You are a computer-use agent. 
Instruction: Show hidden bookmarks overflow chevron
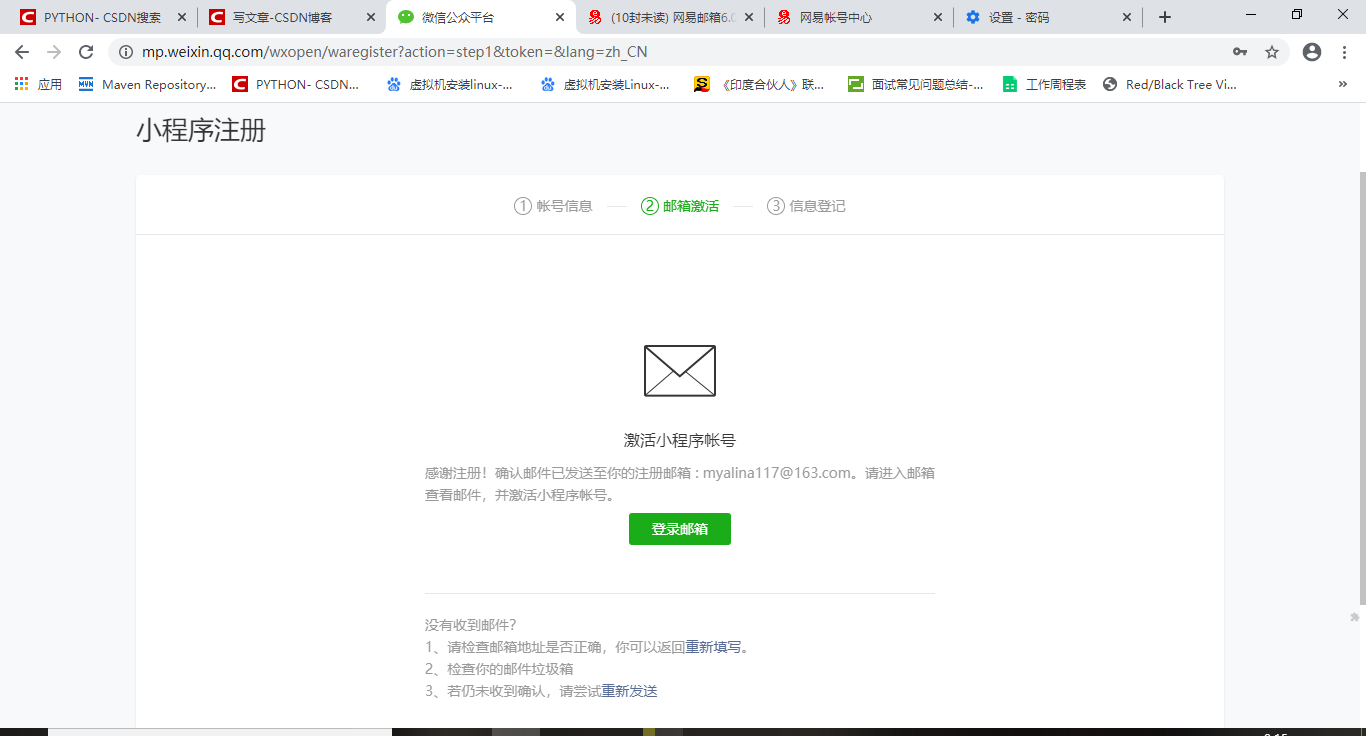tap(1343, 85)
